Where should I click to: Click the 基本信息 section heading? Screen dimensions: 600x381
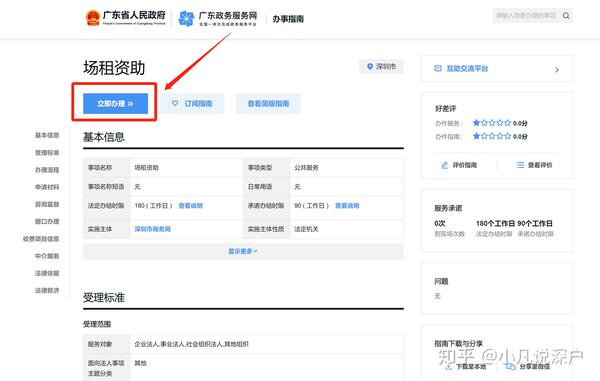pyautogui.click(x=104, y=137)
